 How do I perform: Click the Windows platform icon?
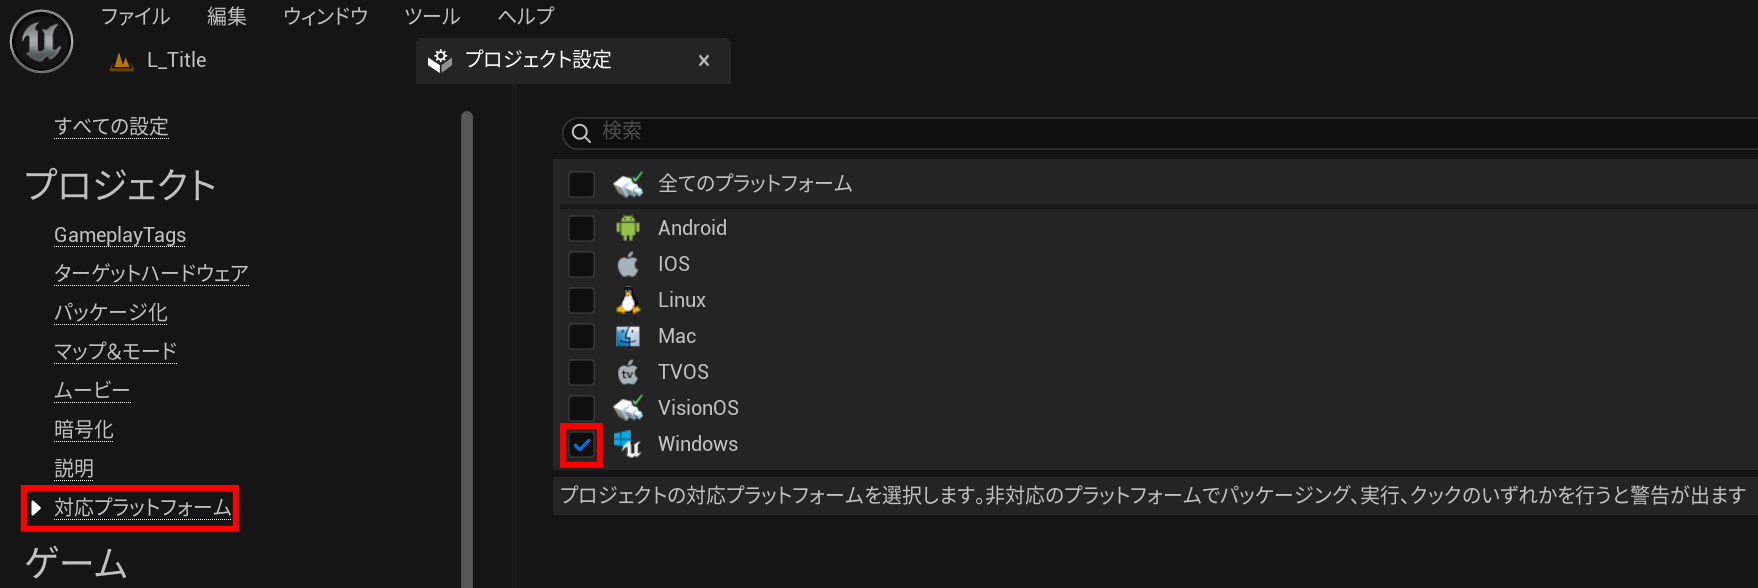(x=628, y=444)
